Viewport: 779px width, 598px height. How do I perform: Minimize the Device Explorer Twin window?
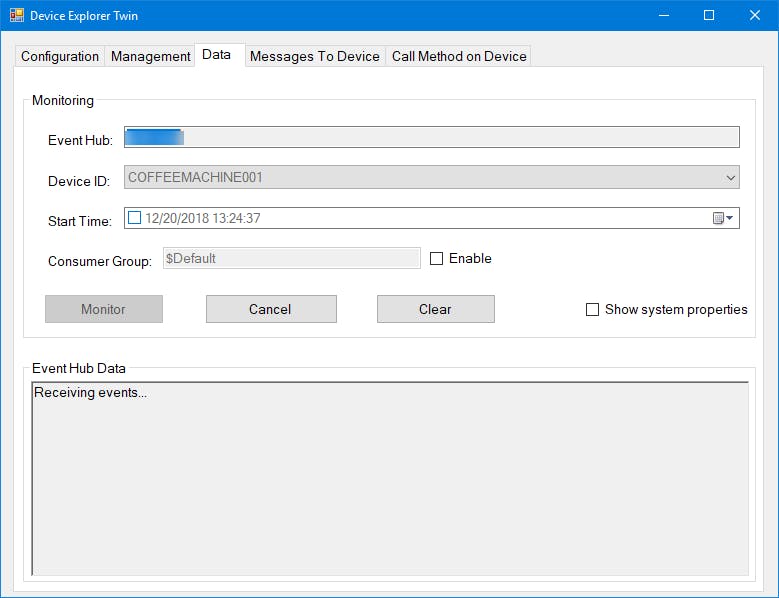tap(664, 15)
